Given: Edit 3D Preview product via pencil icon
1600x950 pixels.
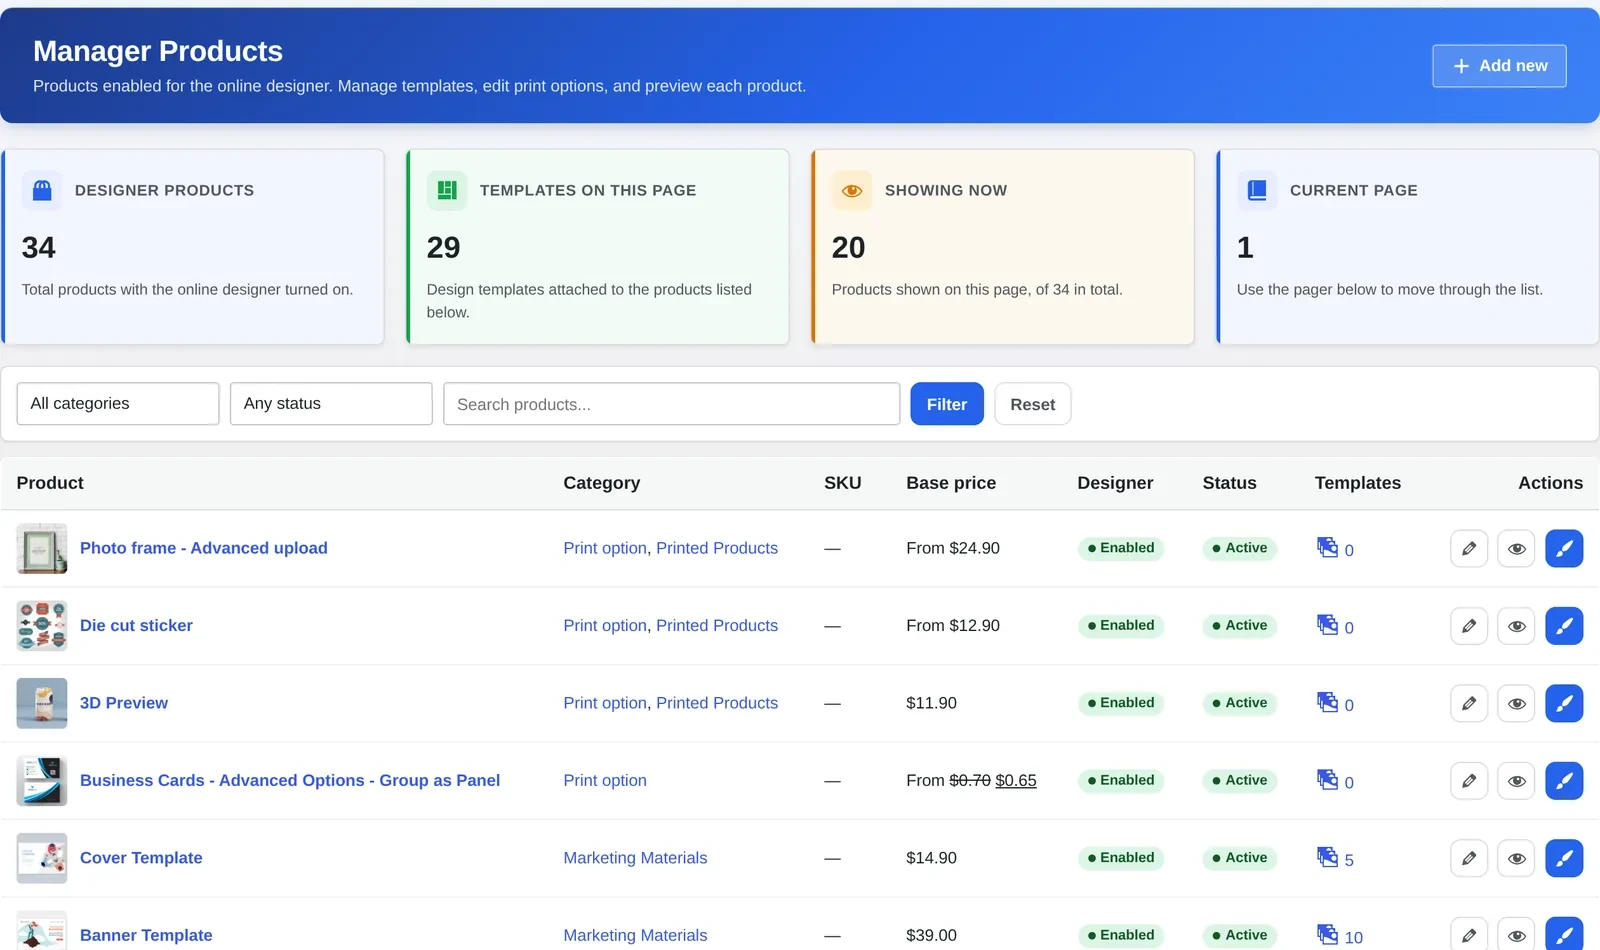Looking at the screenshot, I should (x=1469, y=703).
